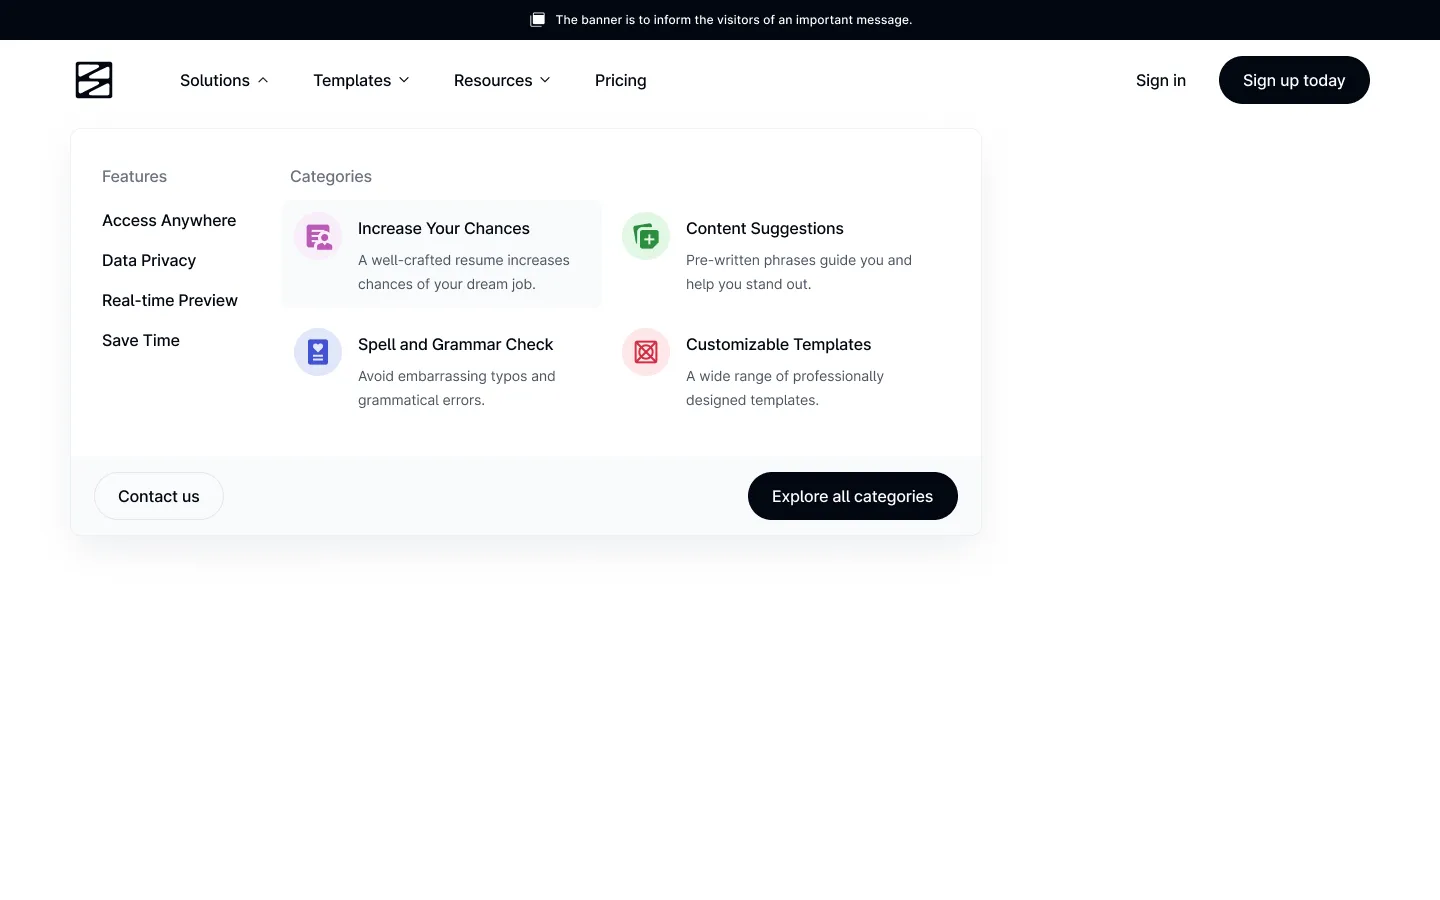The image size is (1440, 900).
Task: Click the banner text about important message
Action: click(734, 20)
